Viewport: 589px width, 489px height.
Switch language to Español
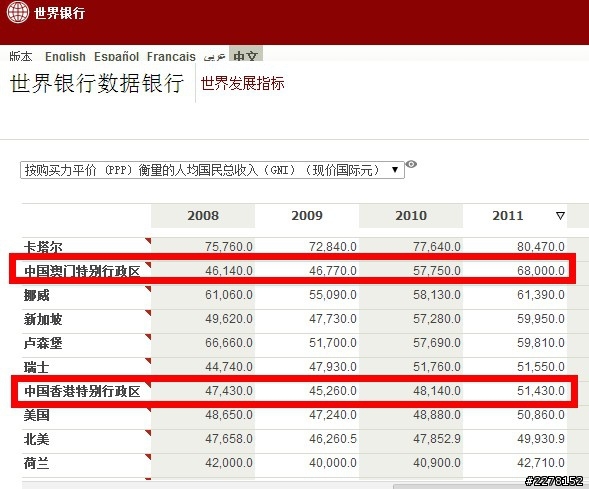coord(116,56)
